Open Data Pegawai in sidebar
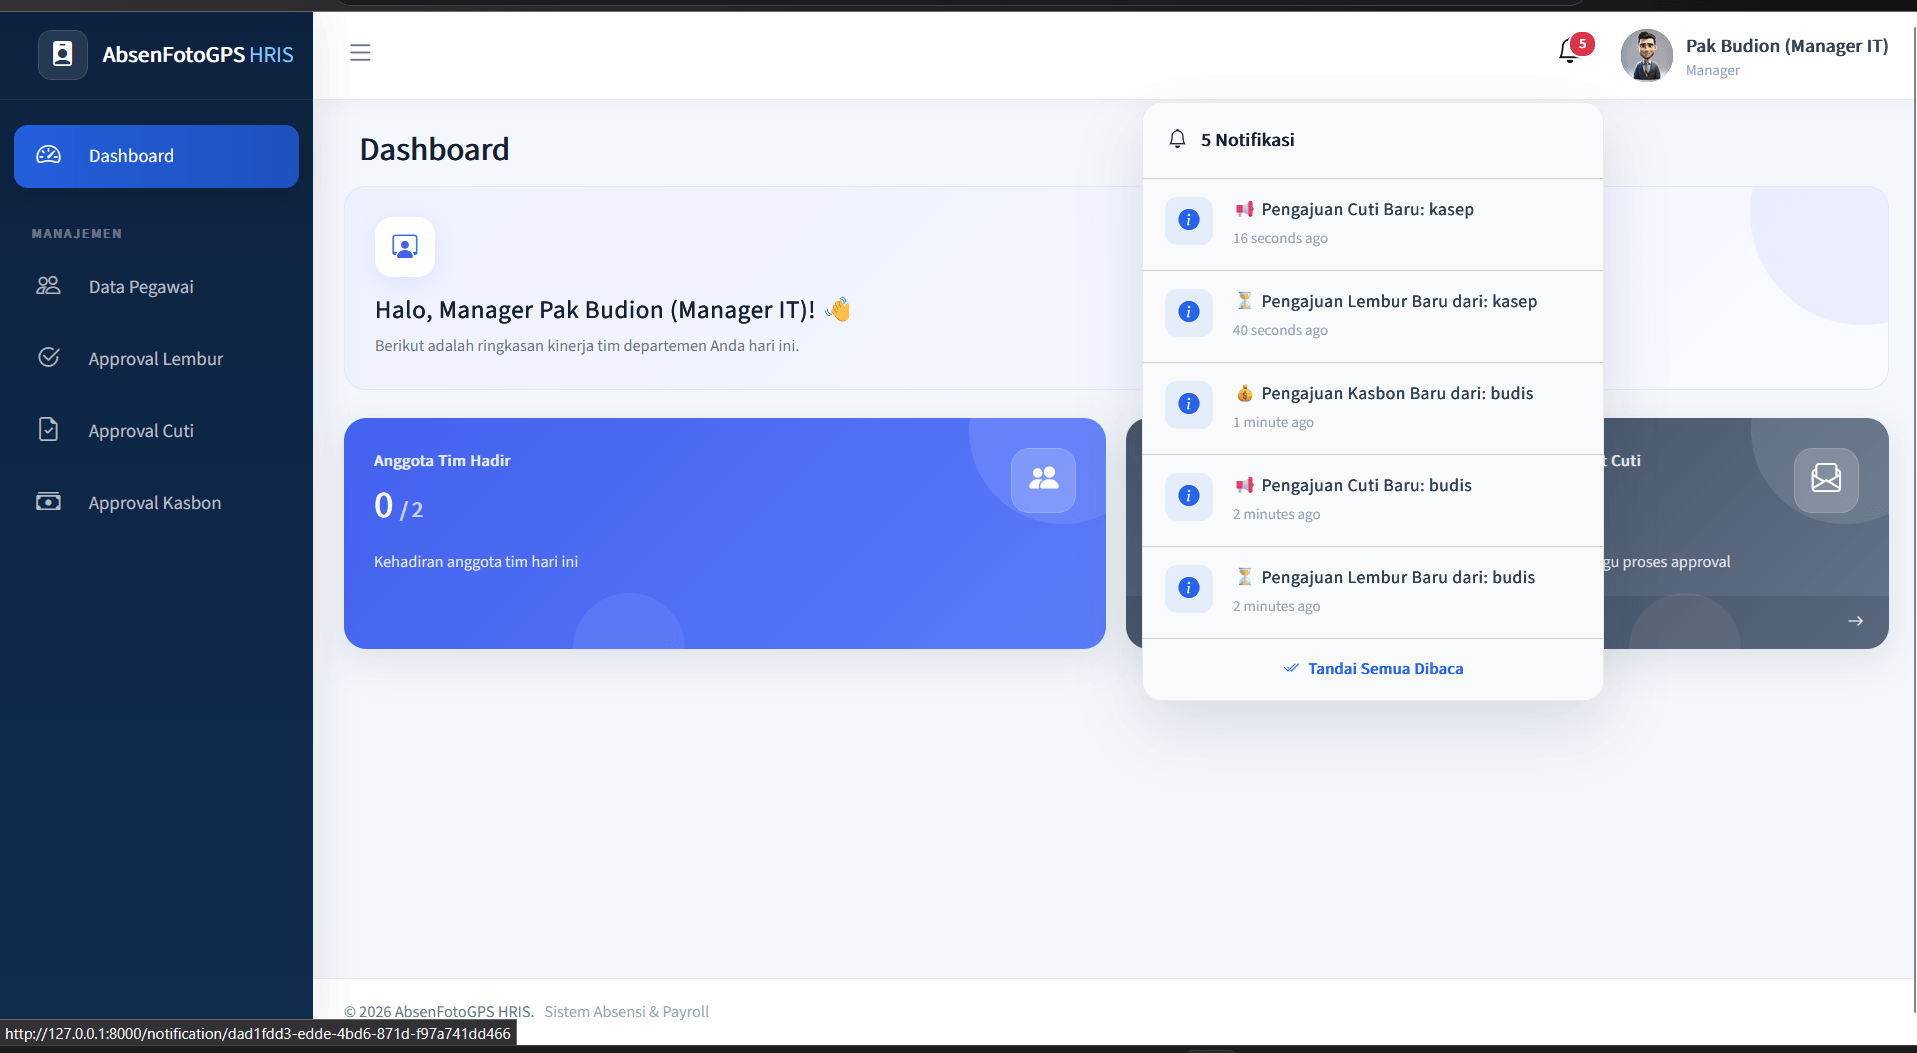This screenshot has width=1917, height=1053. point(156,287)
